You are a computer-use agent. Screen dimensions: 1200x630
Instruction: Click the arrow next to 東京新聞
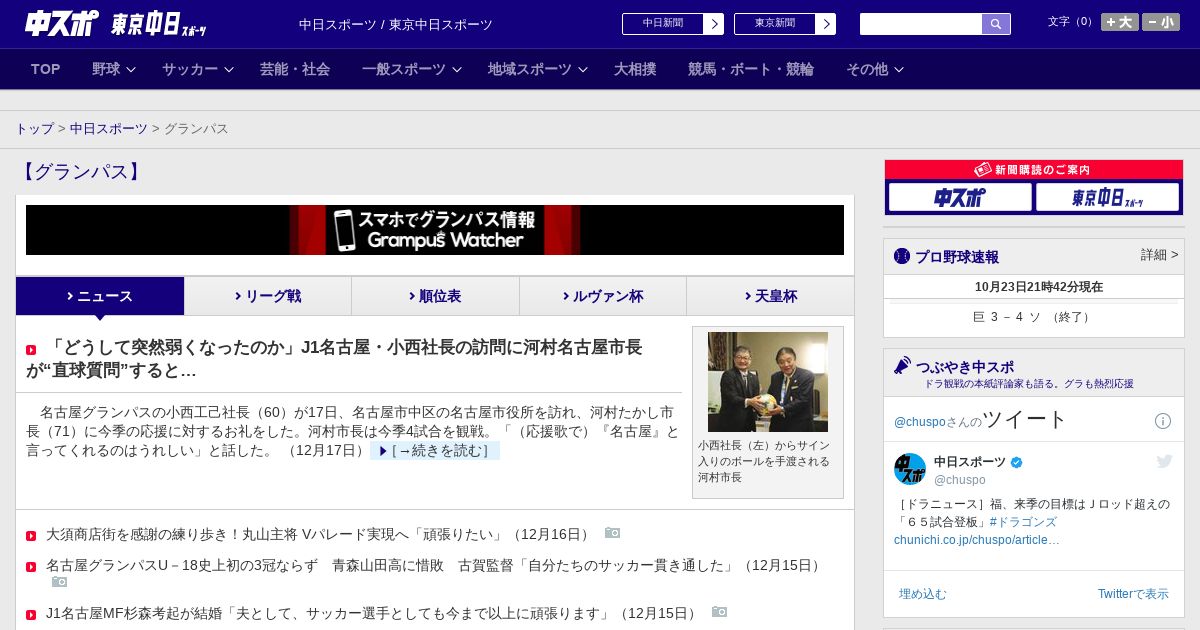tap(826, 24)
